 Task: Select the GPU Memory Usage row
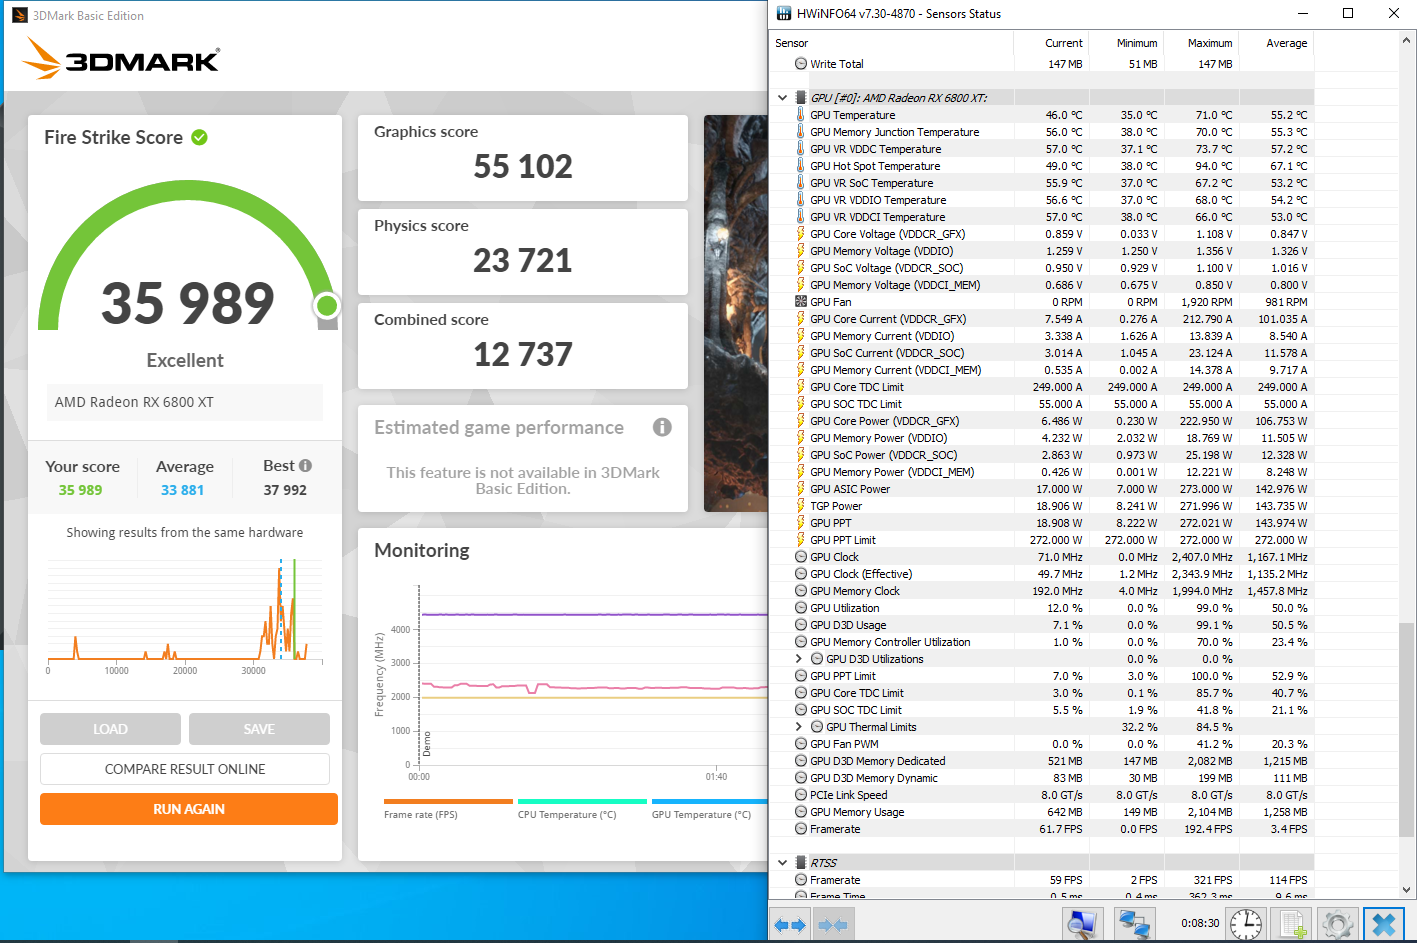1041,812
